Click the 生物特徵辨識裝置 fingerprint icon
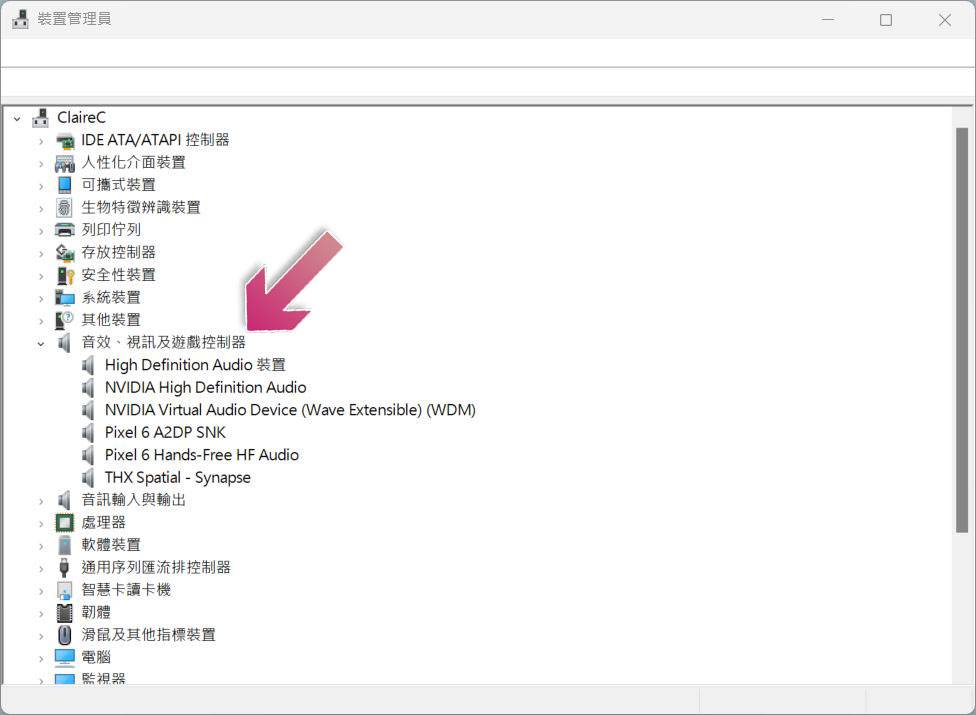 [x=65, y=207]
